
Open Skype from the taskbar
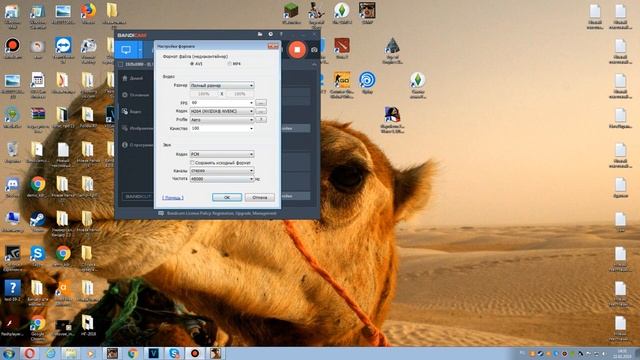pyautogui.click(x=174, y=353)
